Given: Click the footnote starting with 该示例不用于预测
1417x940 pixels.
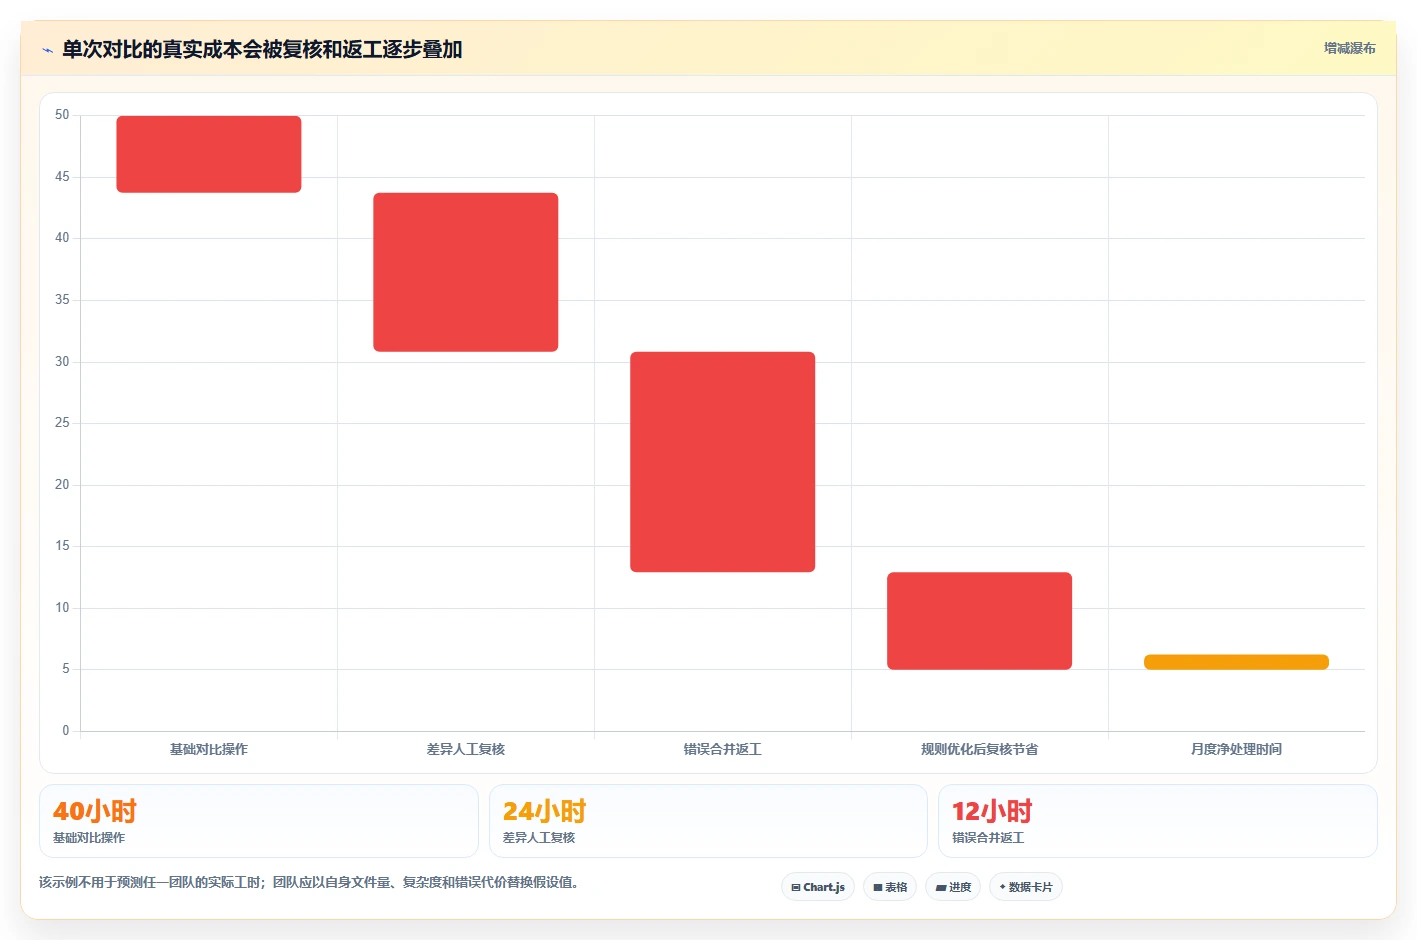Looking at the screenshot, I should tap(309, 882).
